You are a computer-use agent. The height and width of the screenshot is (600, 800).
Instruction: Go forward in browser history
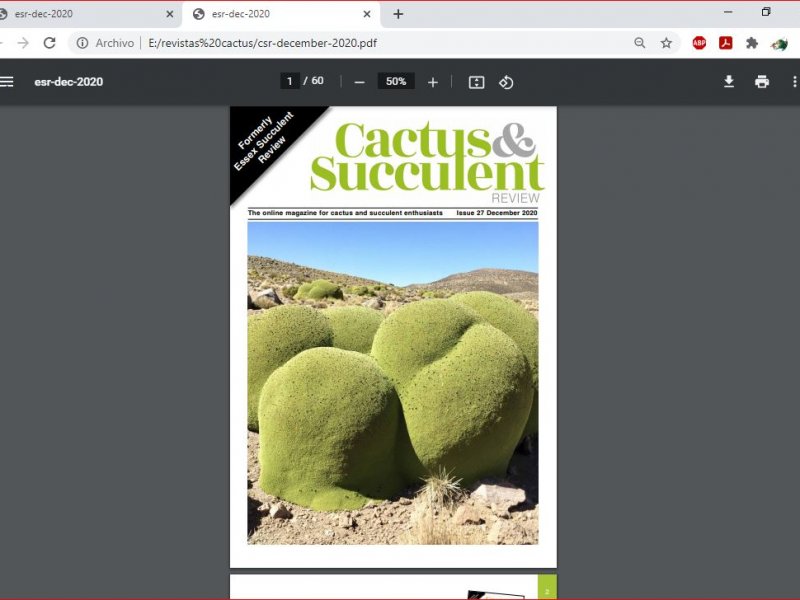(x=23, y=43)
